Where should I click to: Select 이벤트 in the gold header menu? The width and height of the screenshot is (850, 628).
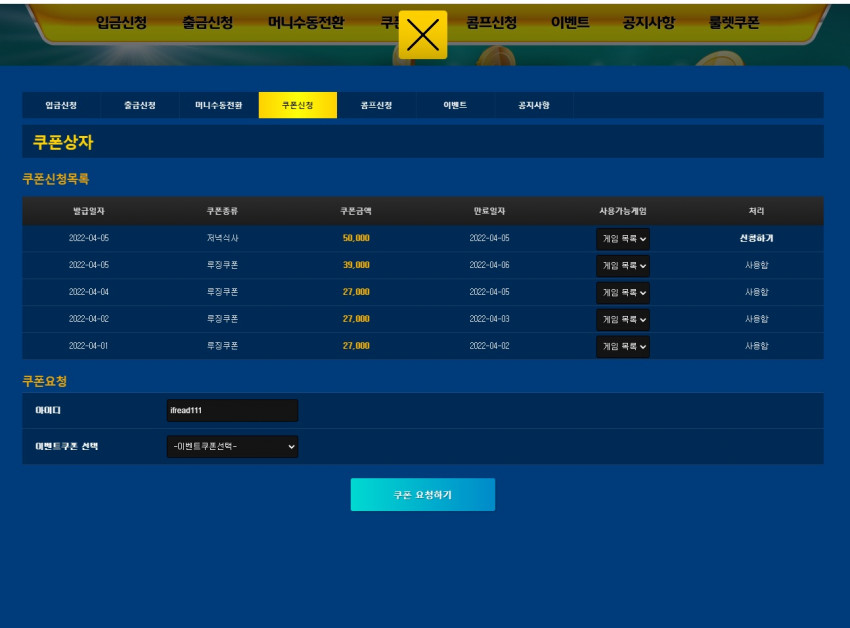pos(570,23)
